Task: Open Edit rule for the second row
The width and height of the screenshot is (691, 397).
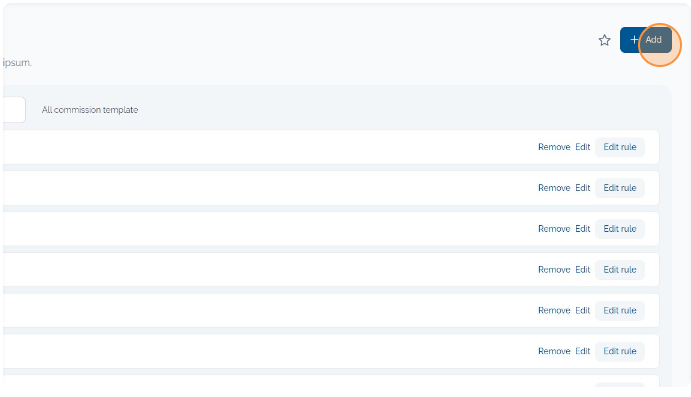Action: point(620,188)
